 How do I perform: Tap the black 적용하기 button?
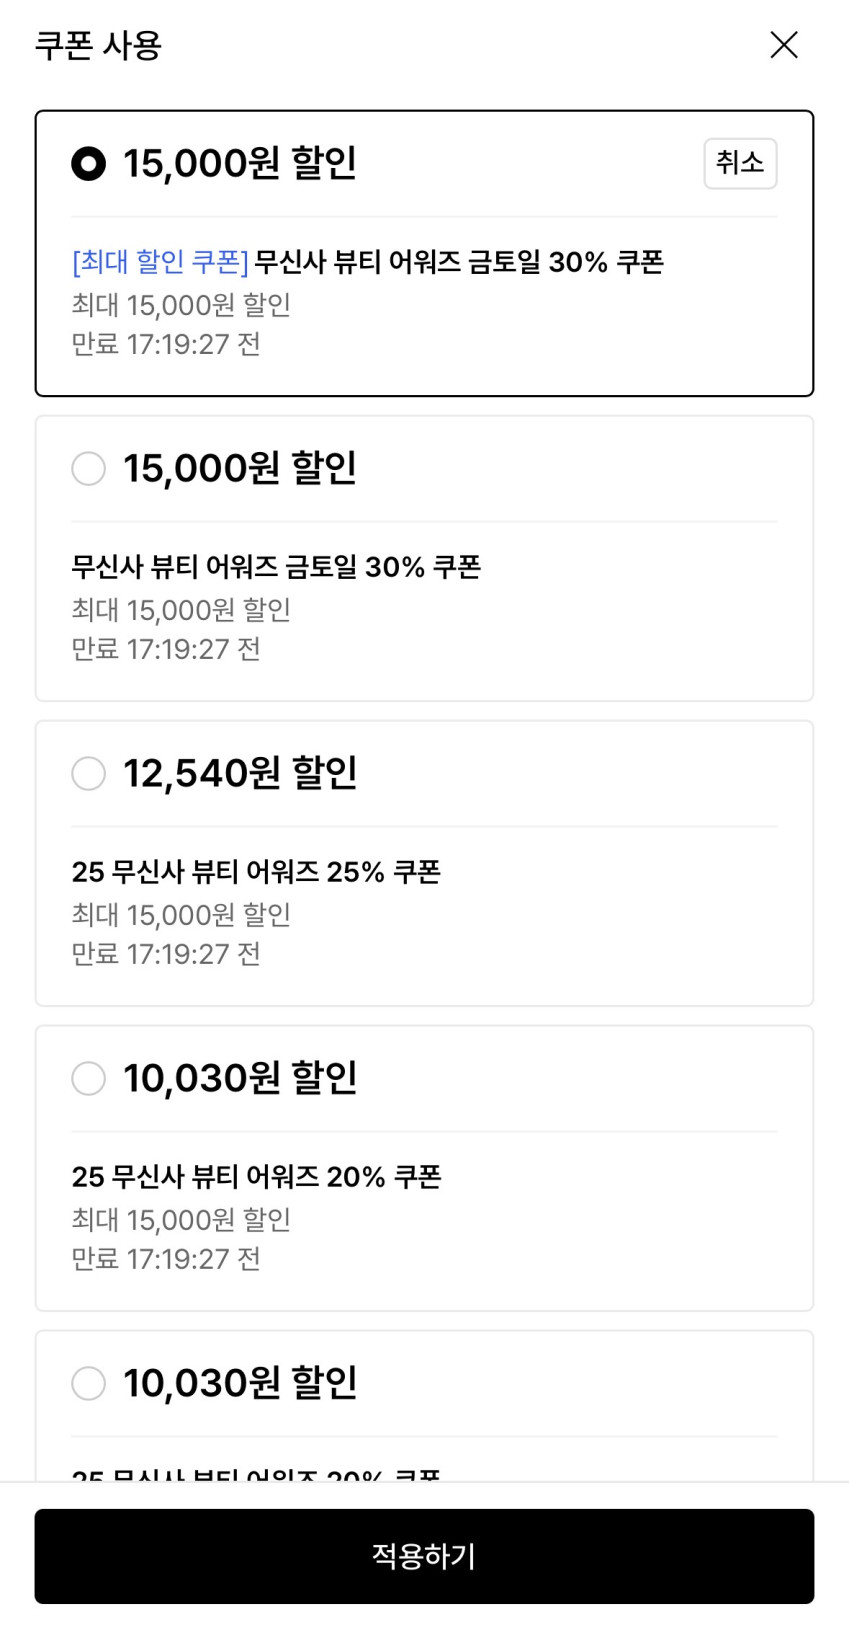pyautogui.click(x=424, y=1556)
